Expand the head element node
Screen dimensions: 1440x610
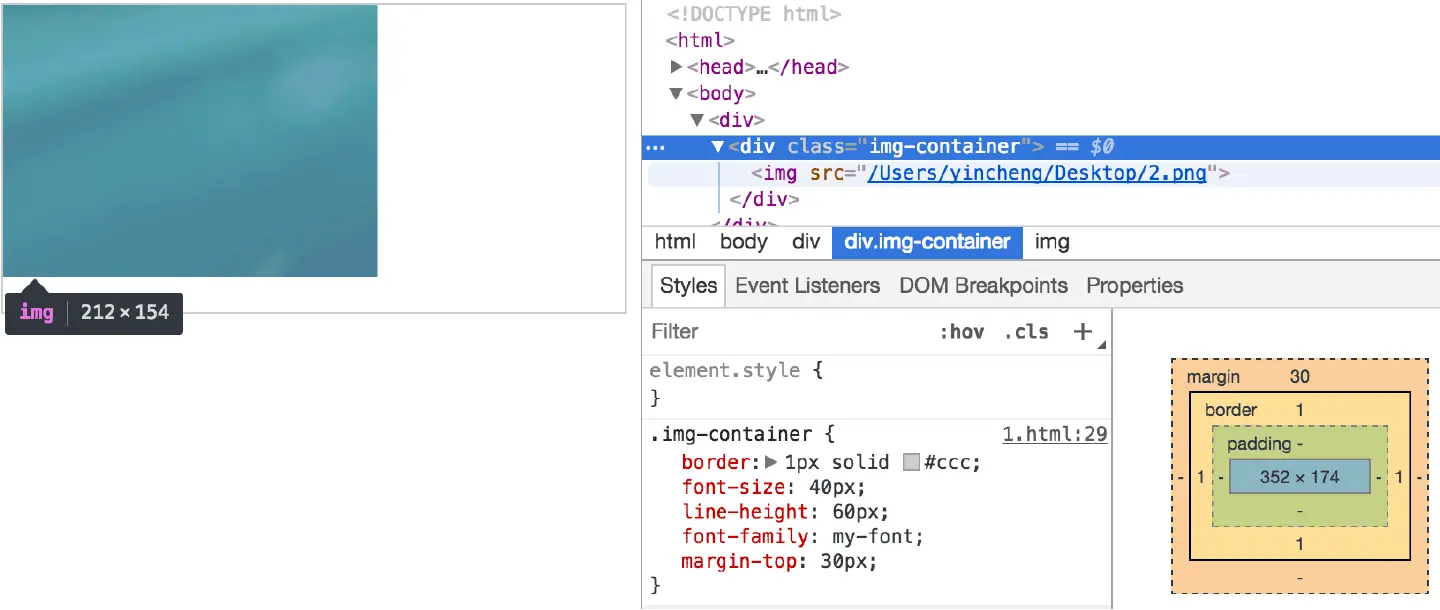coord(677,67)
